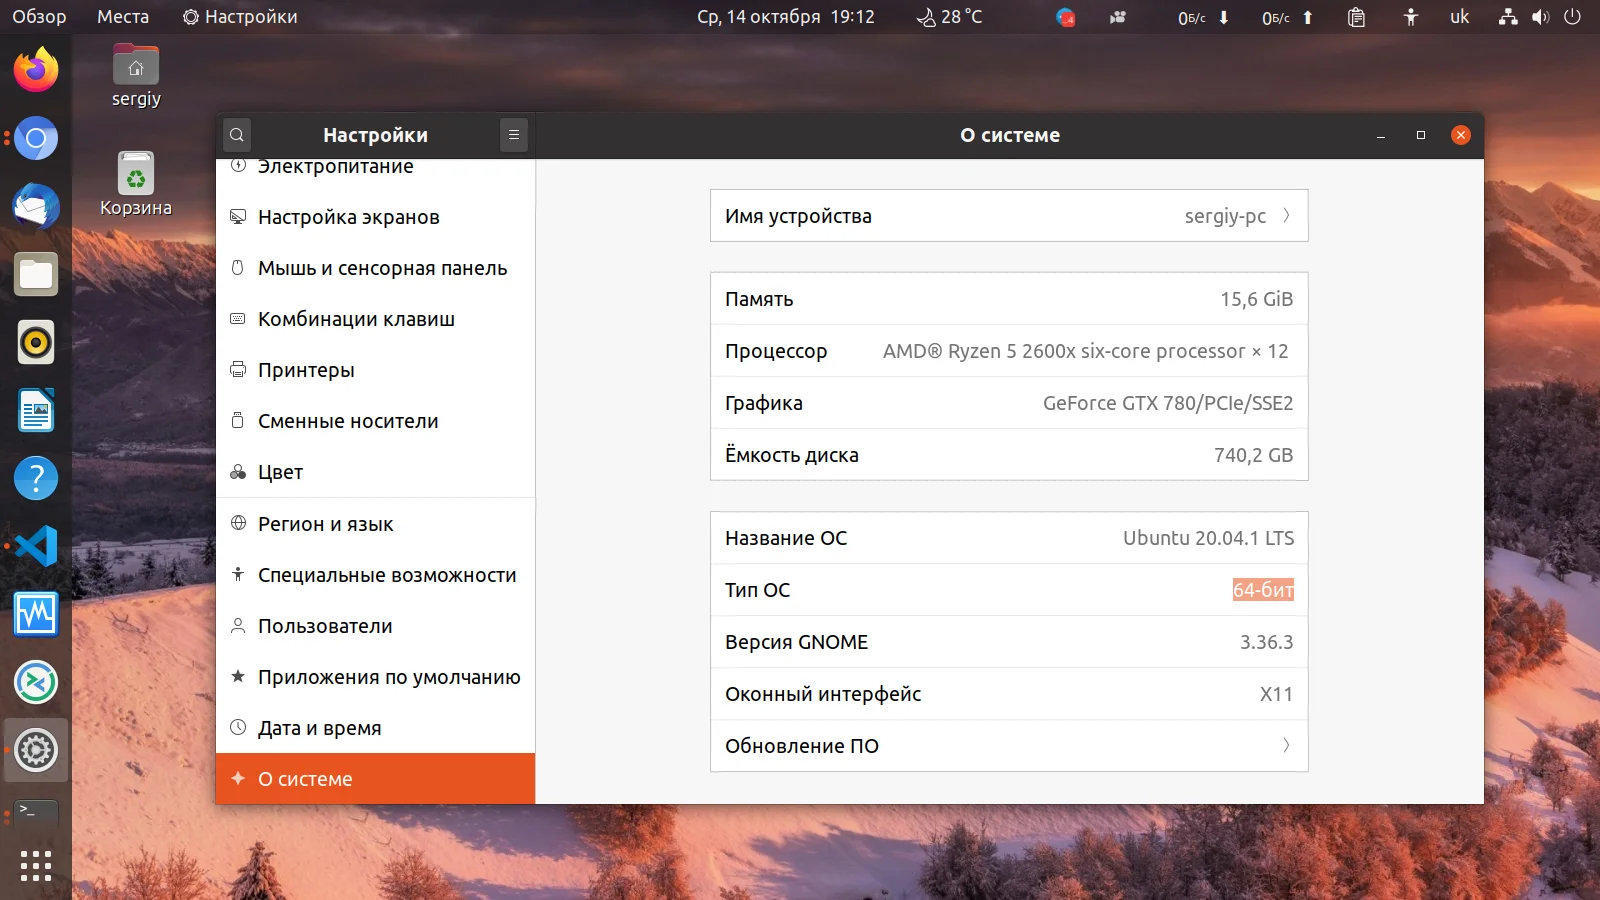Launch Visual Studio Code from dock

36,546
